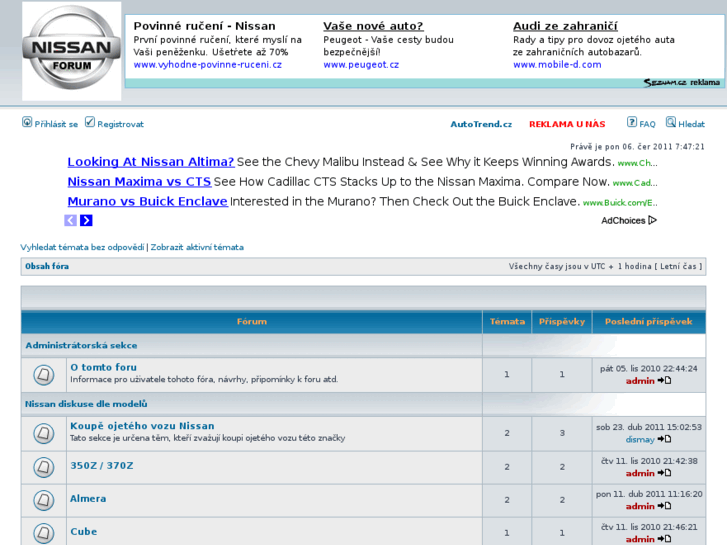Click the login icon beside Přihlásit se

pyautogui.click(x=27, y=122)
